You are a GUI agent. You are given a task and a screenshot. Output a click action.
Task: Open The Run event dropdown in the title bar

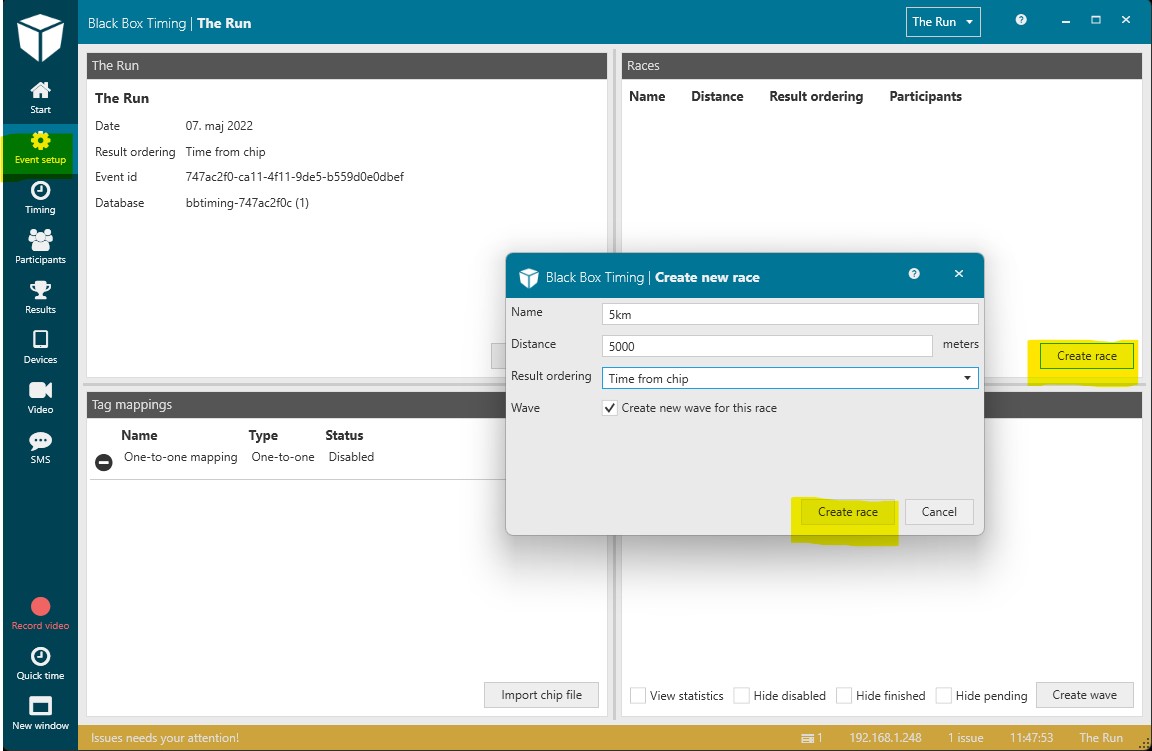pos(943,22)
